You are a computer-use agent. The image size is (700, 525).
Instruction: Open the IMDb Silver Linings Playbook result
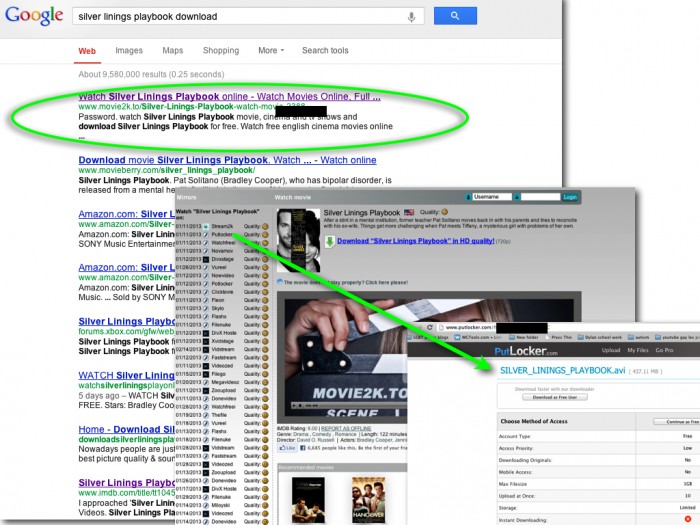coord(127,483)
